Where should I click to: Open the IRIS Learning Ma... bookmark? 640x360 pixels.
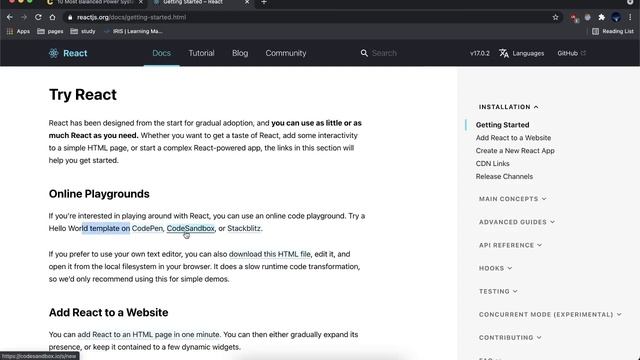133,31
